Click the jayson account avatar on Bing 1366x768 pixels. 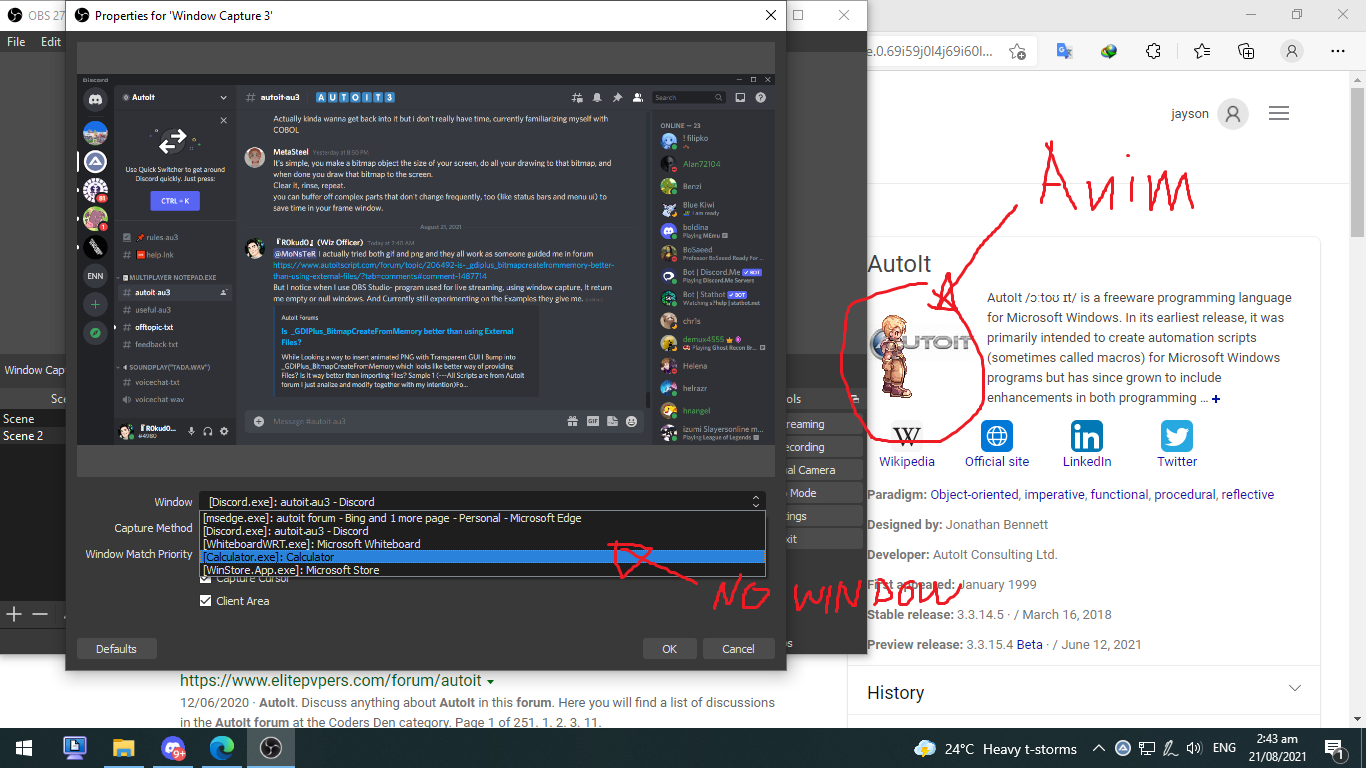tap(1233, 114)
